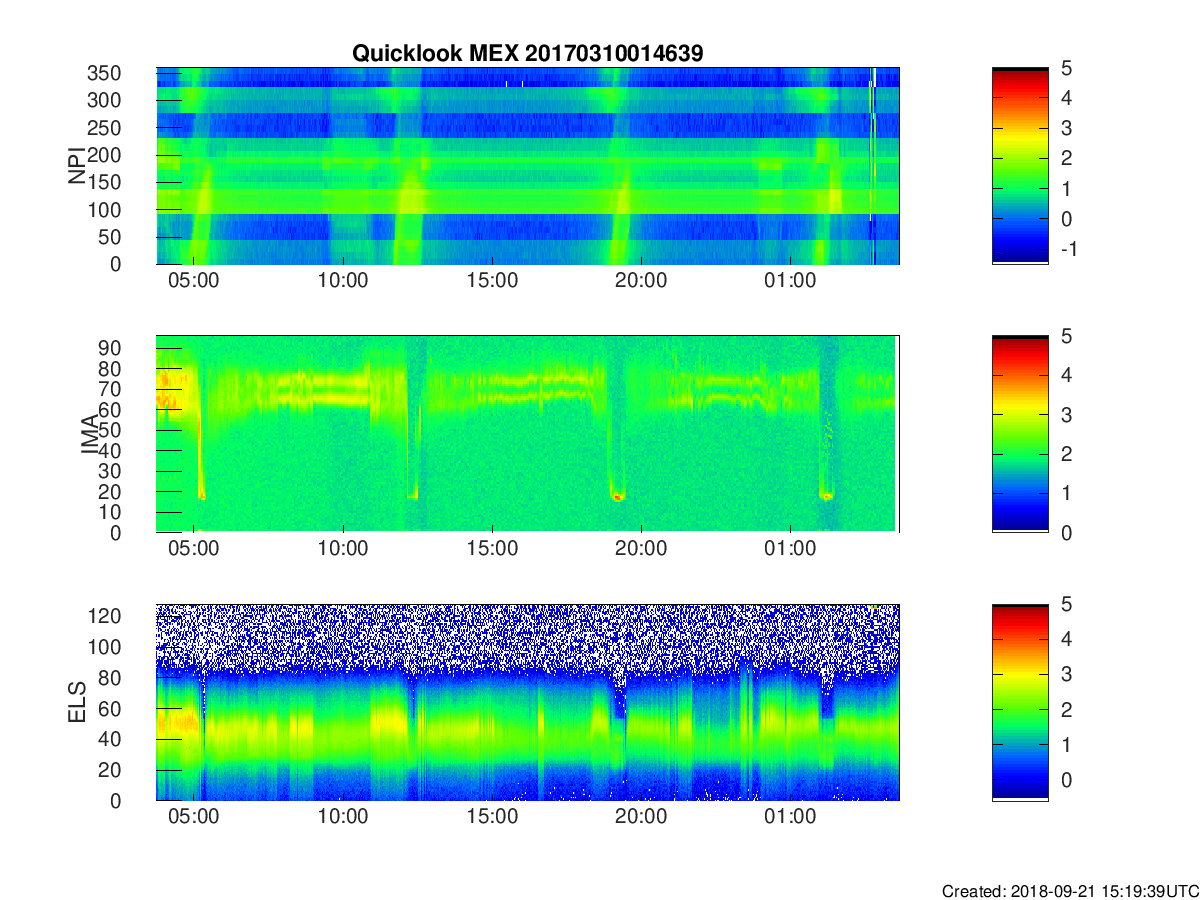This screenshot has width=1200, height=900.
Task: Click the Created 2018-09-21 timestamp text
Action: click(1070, 891)
